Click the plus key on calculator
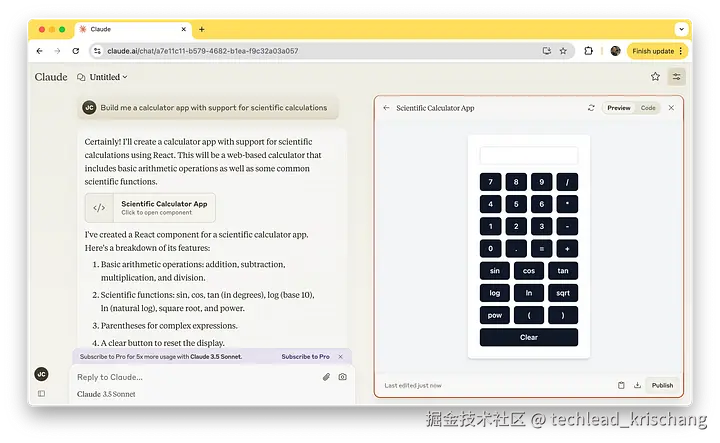Screen dimensions: 720x443 click(567, 249)
